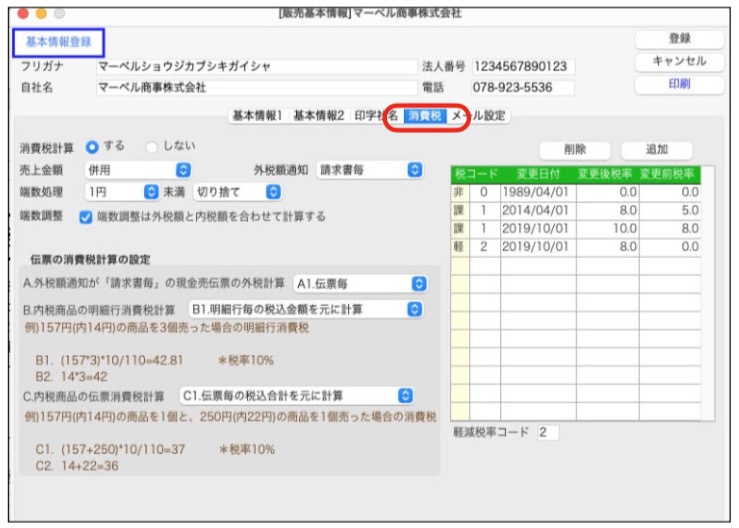
Task: Select 消費税計算 する radio button
Action: [x=92, y=147]
